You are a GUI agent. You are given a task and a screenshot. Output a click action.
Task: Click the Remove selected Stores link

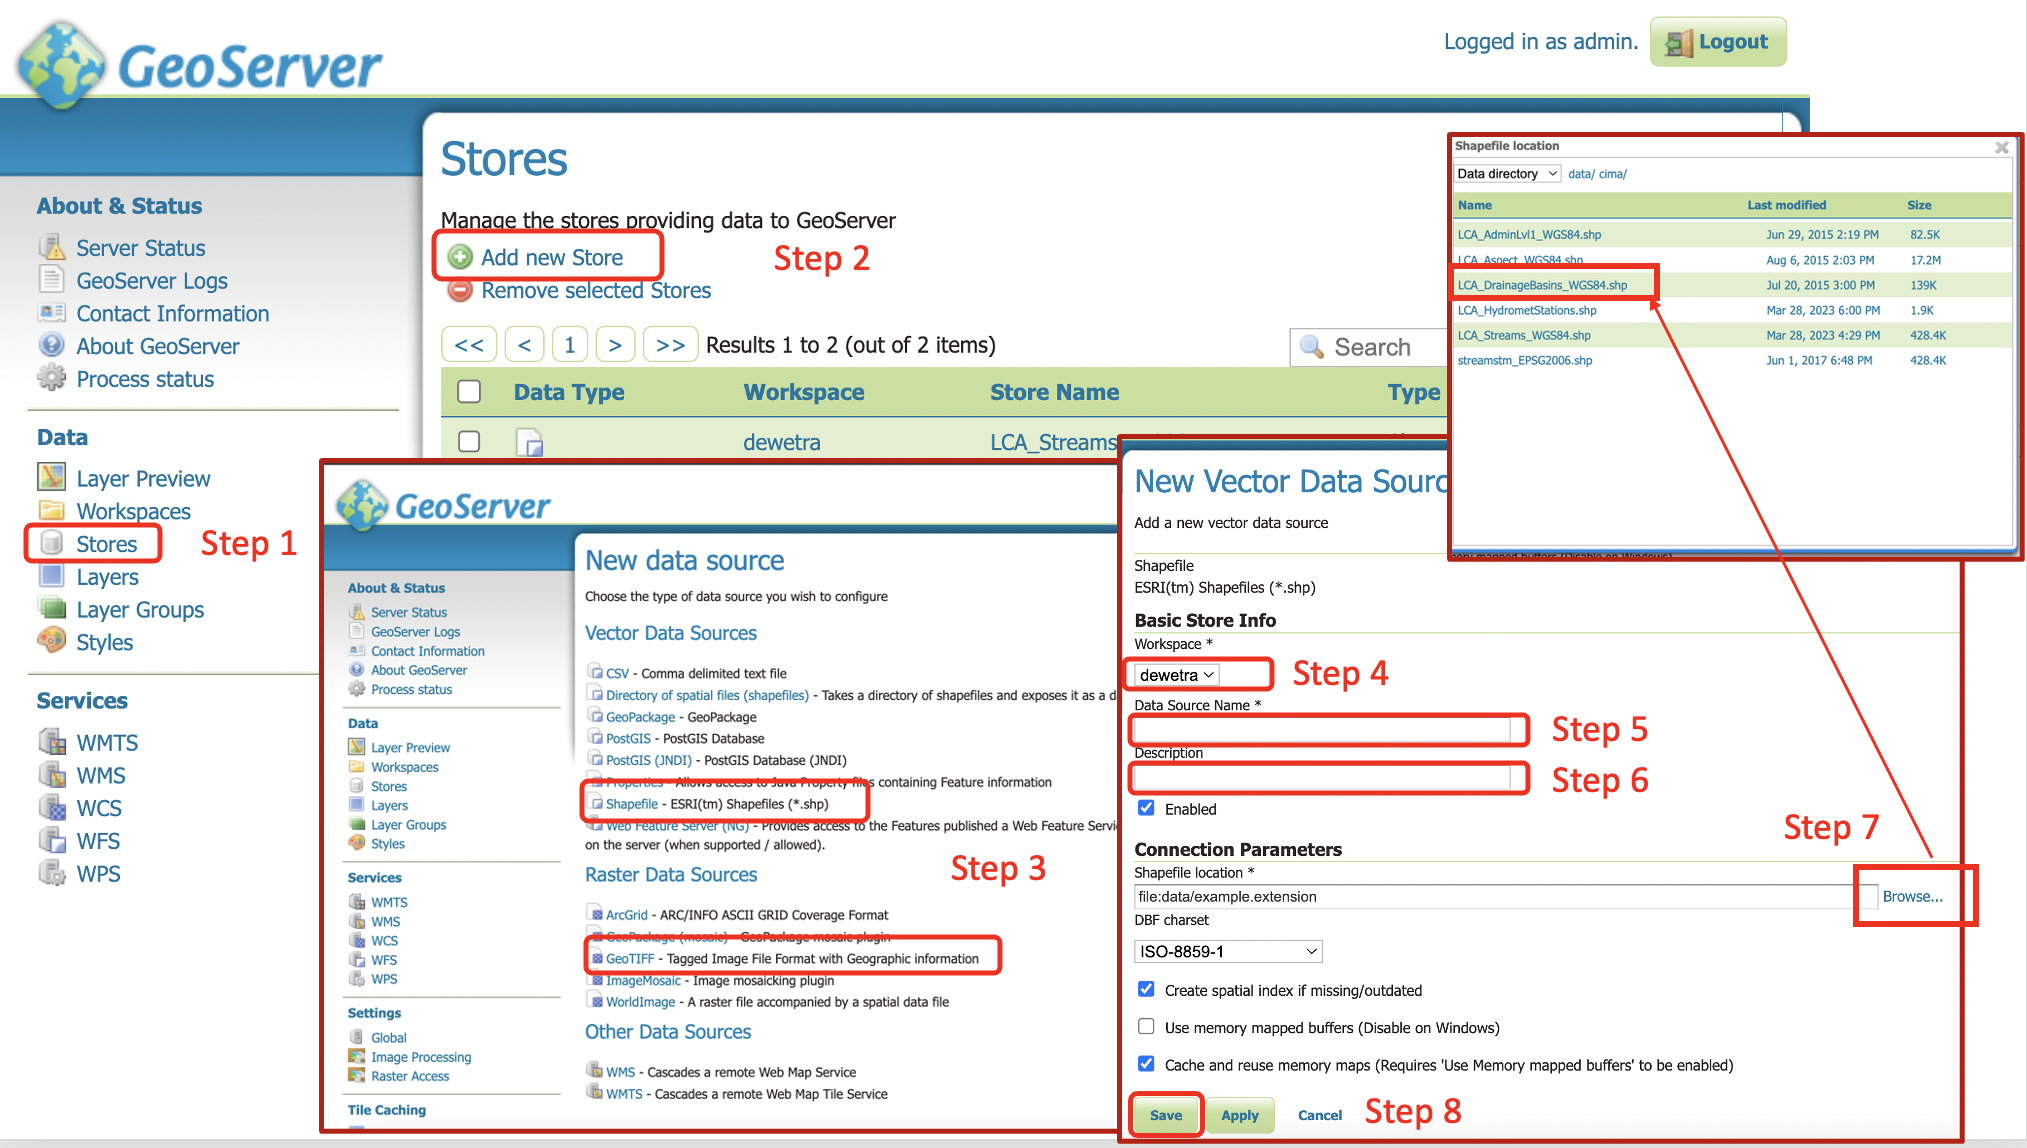click(596, 290)
